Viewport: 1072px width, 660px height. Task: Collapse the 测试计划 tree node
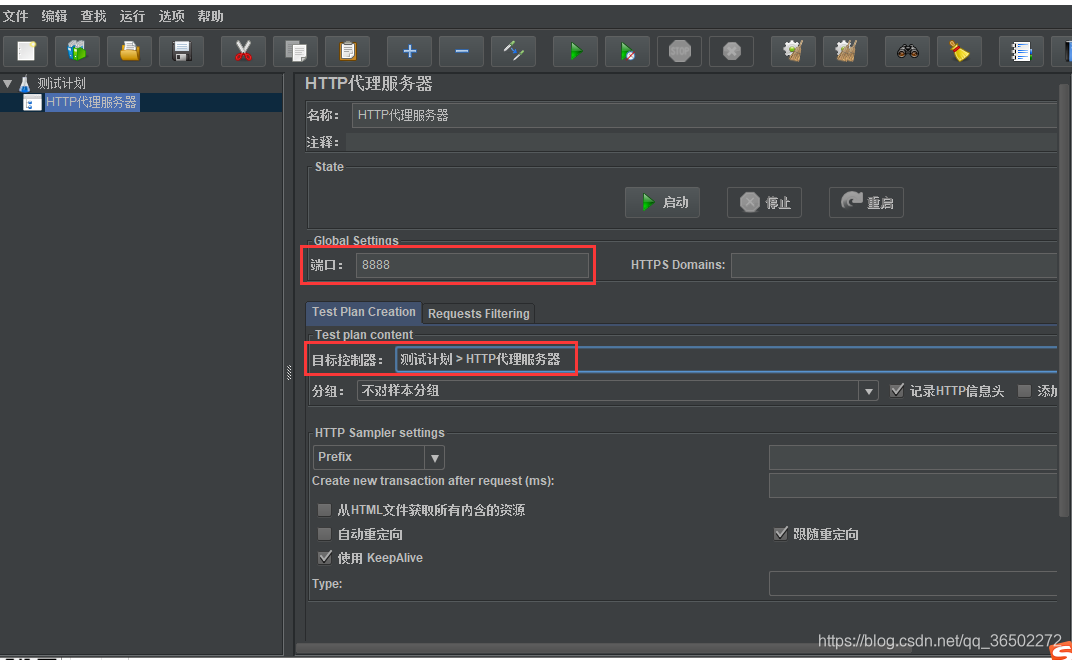(x=8, y=83)
